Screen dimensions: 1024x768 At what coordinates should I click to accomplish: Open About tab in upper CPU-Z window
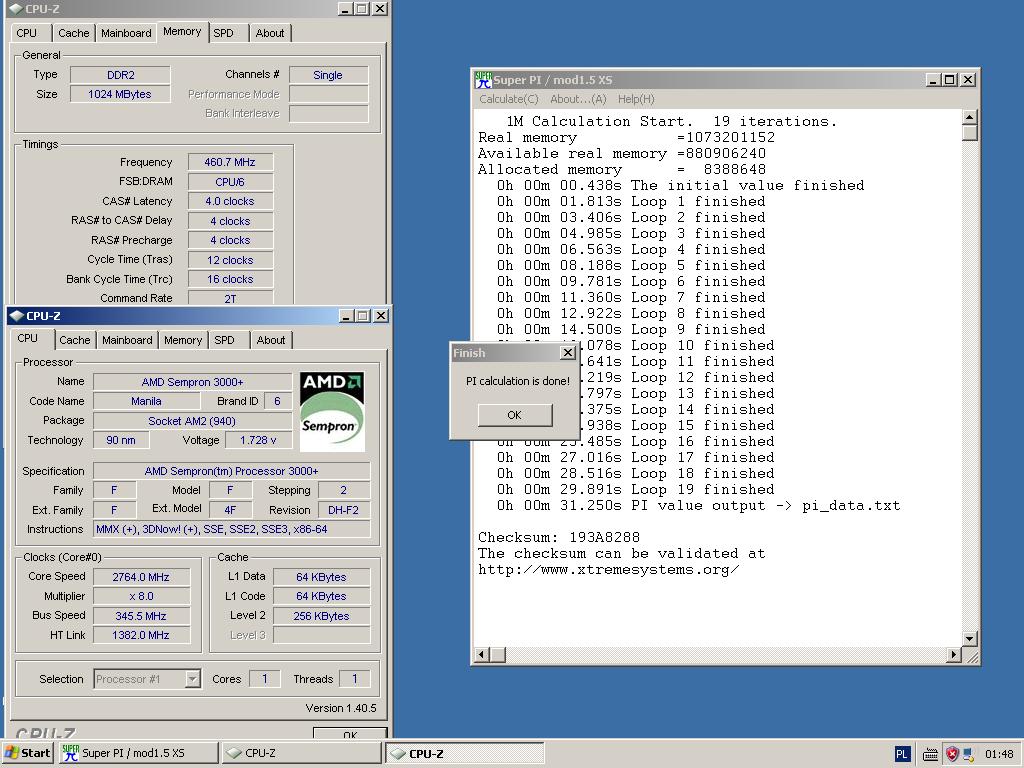point(270,33)
